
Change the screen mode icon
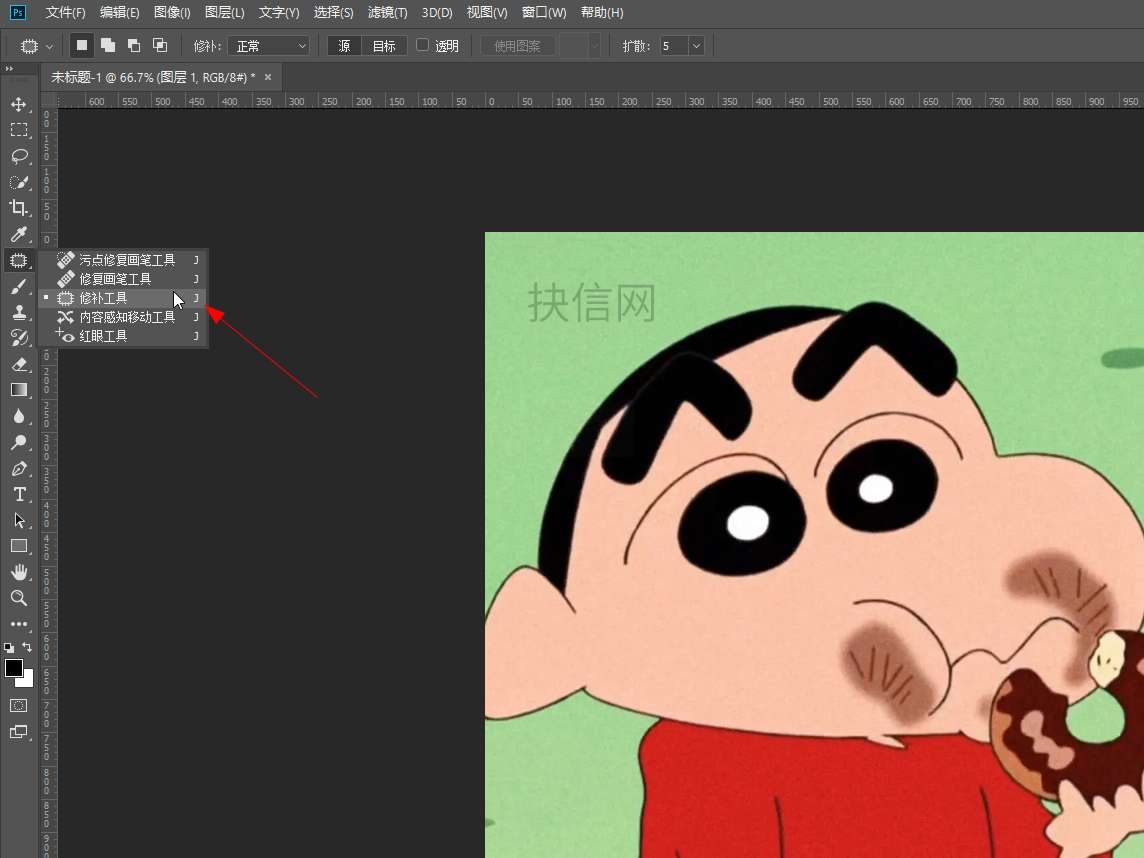pos(18,732)
